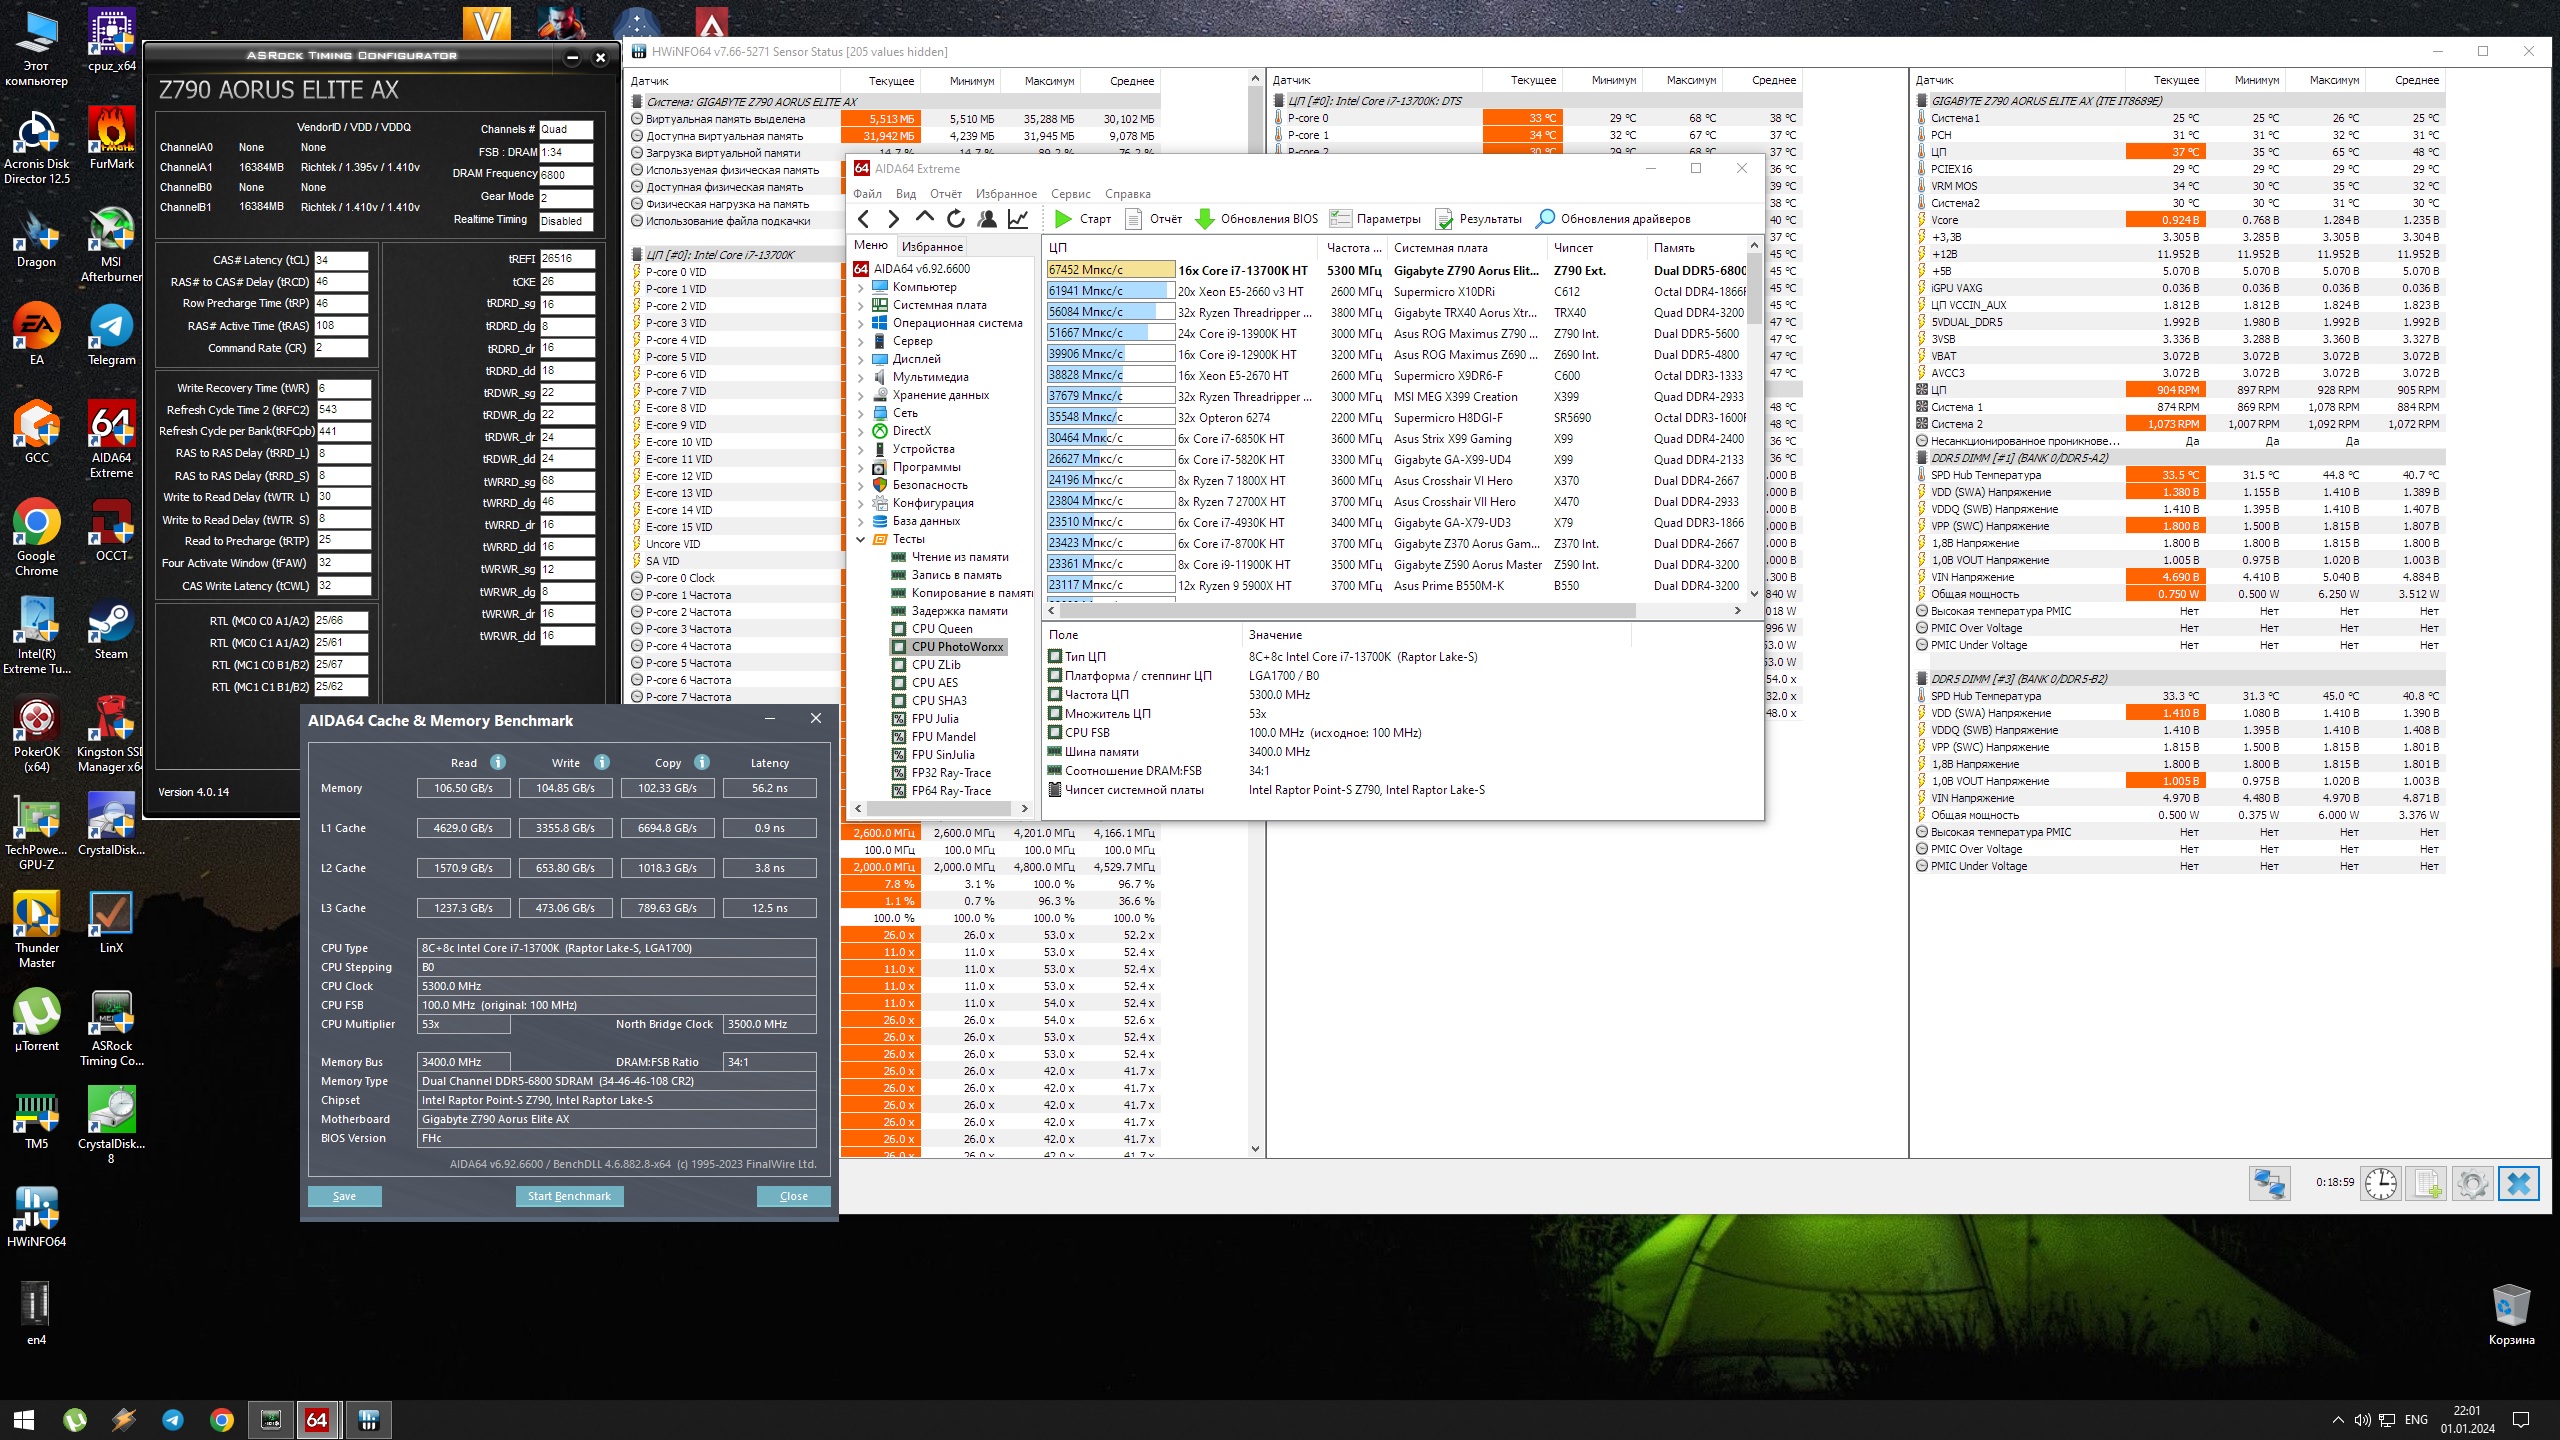Click the HWiNFO clock reset timer icon
Image resolution: width=2560 pixels, height=1440 pixels.
(x=2381, y=1183)
